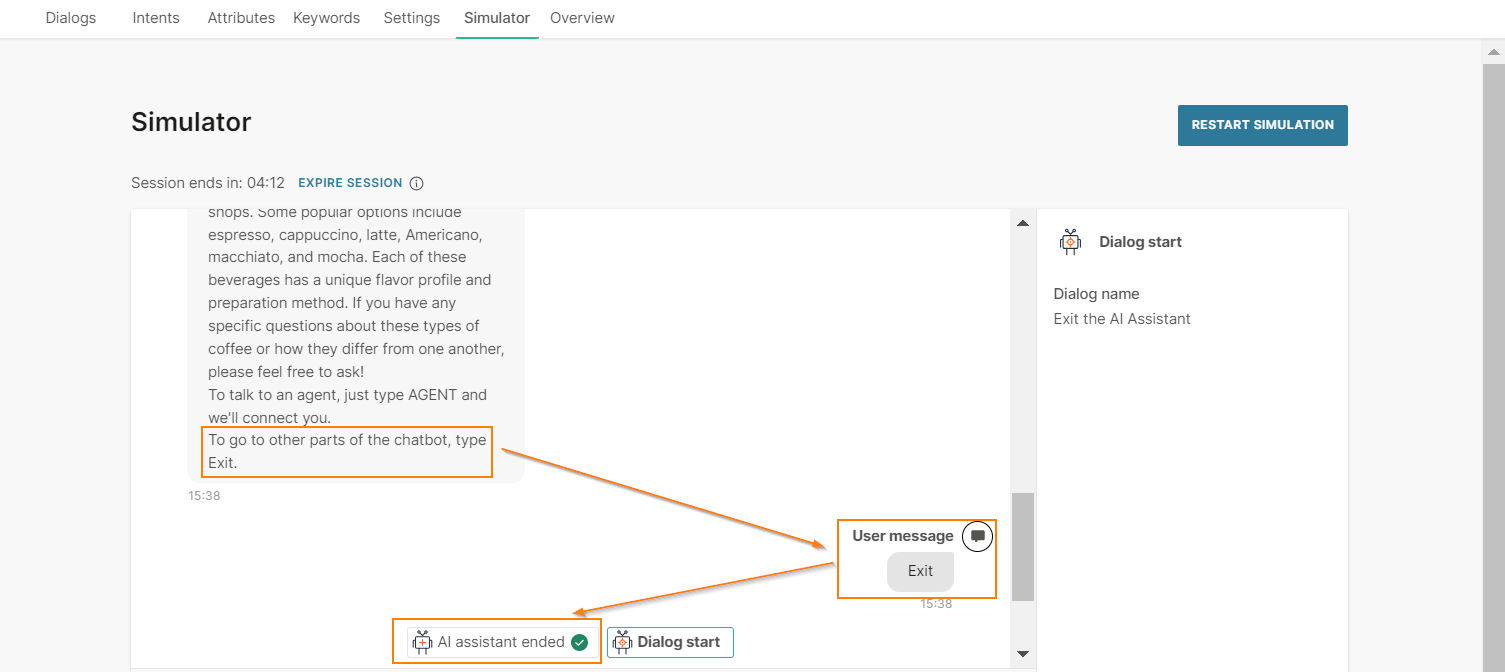This screenshot has height=672, width=1505.
Task: Click the Expire Session link
Action: 350,183
